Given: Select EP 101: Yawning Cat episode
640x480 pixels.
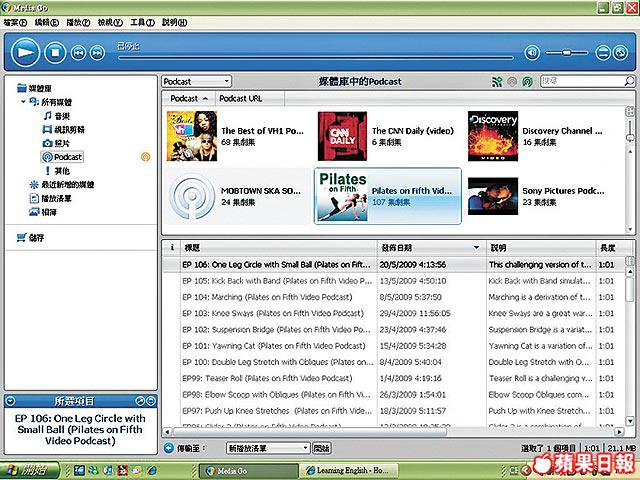Looking at the screenshot, I should coord(394,346).
